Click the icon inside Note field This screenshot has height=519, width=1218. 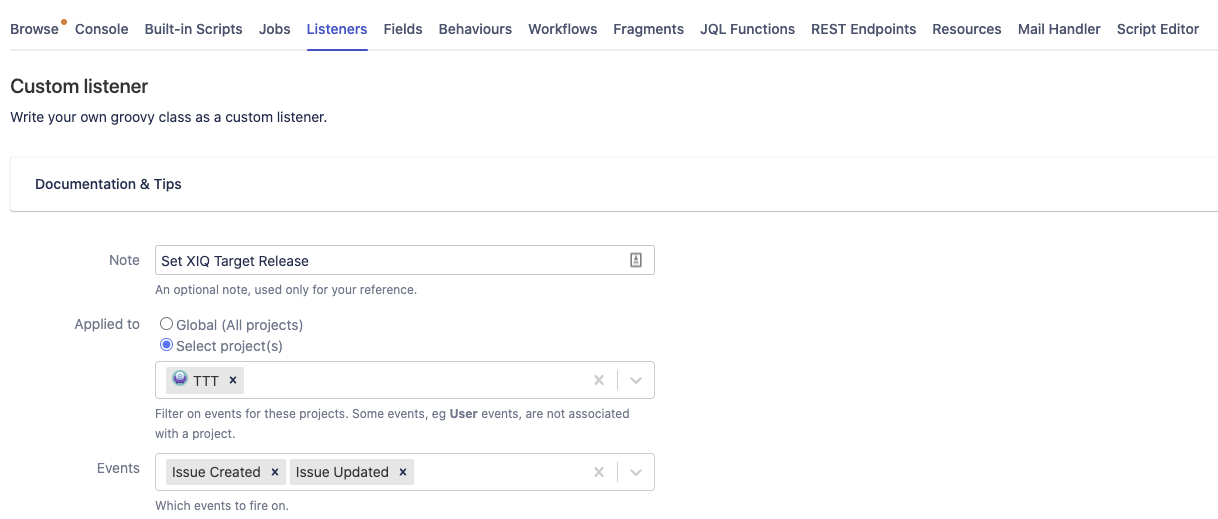[x=636, y=260]
